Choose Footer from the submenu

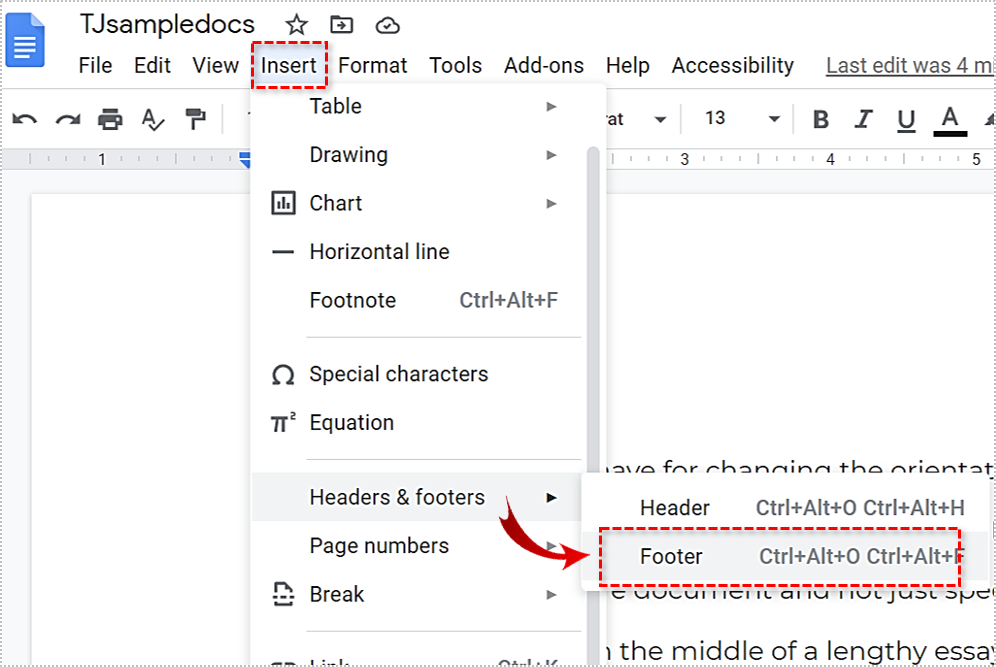(x=786, y=556)
